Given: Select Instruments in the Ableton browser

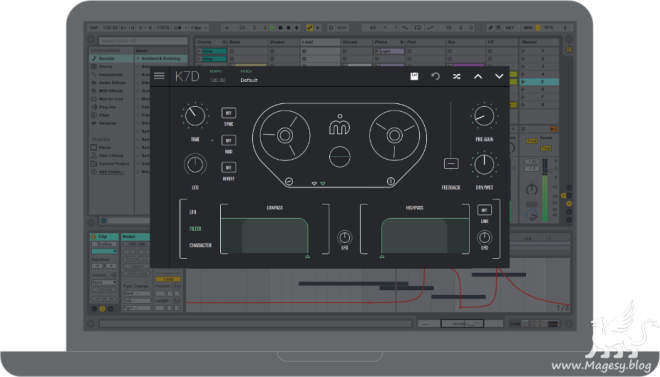Looking at the screenshot, I should click(x=112, y=74).
